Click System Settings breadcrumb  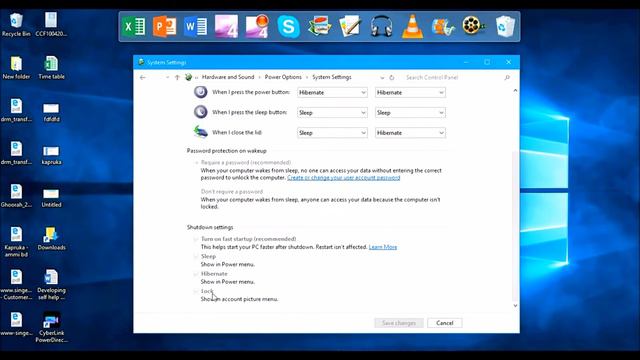click(331, 77)
